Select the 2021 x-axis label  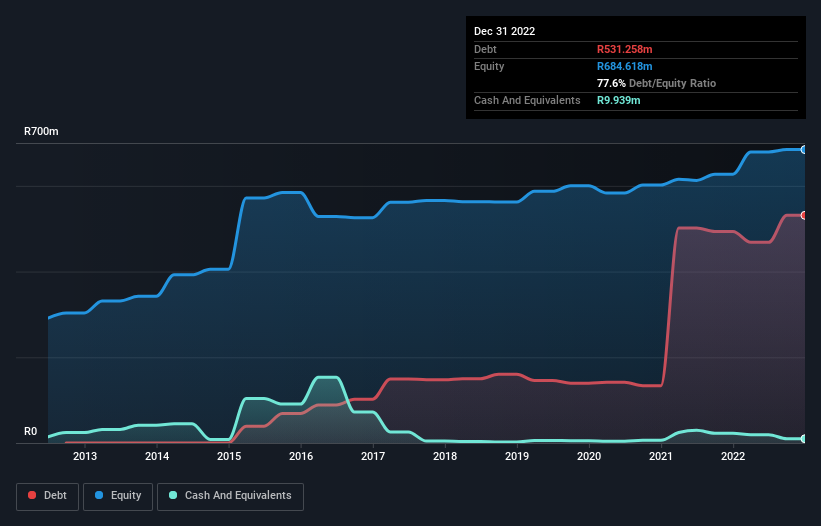[661, 456]
